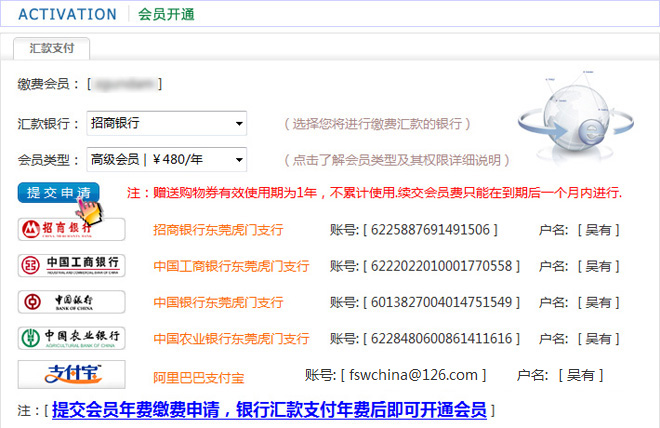
Task: Click the blurred 缴费会员 username field
Action: click(x=124, y=84)
